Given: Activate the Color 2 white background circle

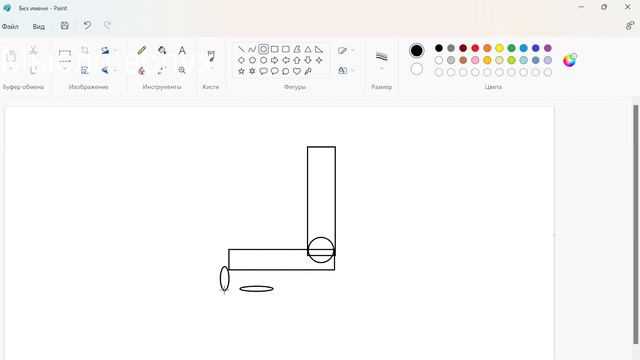Looking at the screenshot, I should click(416, 69).
